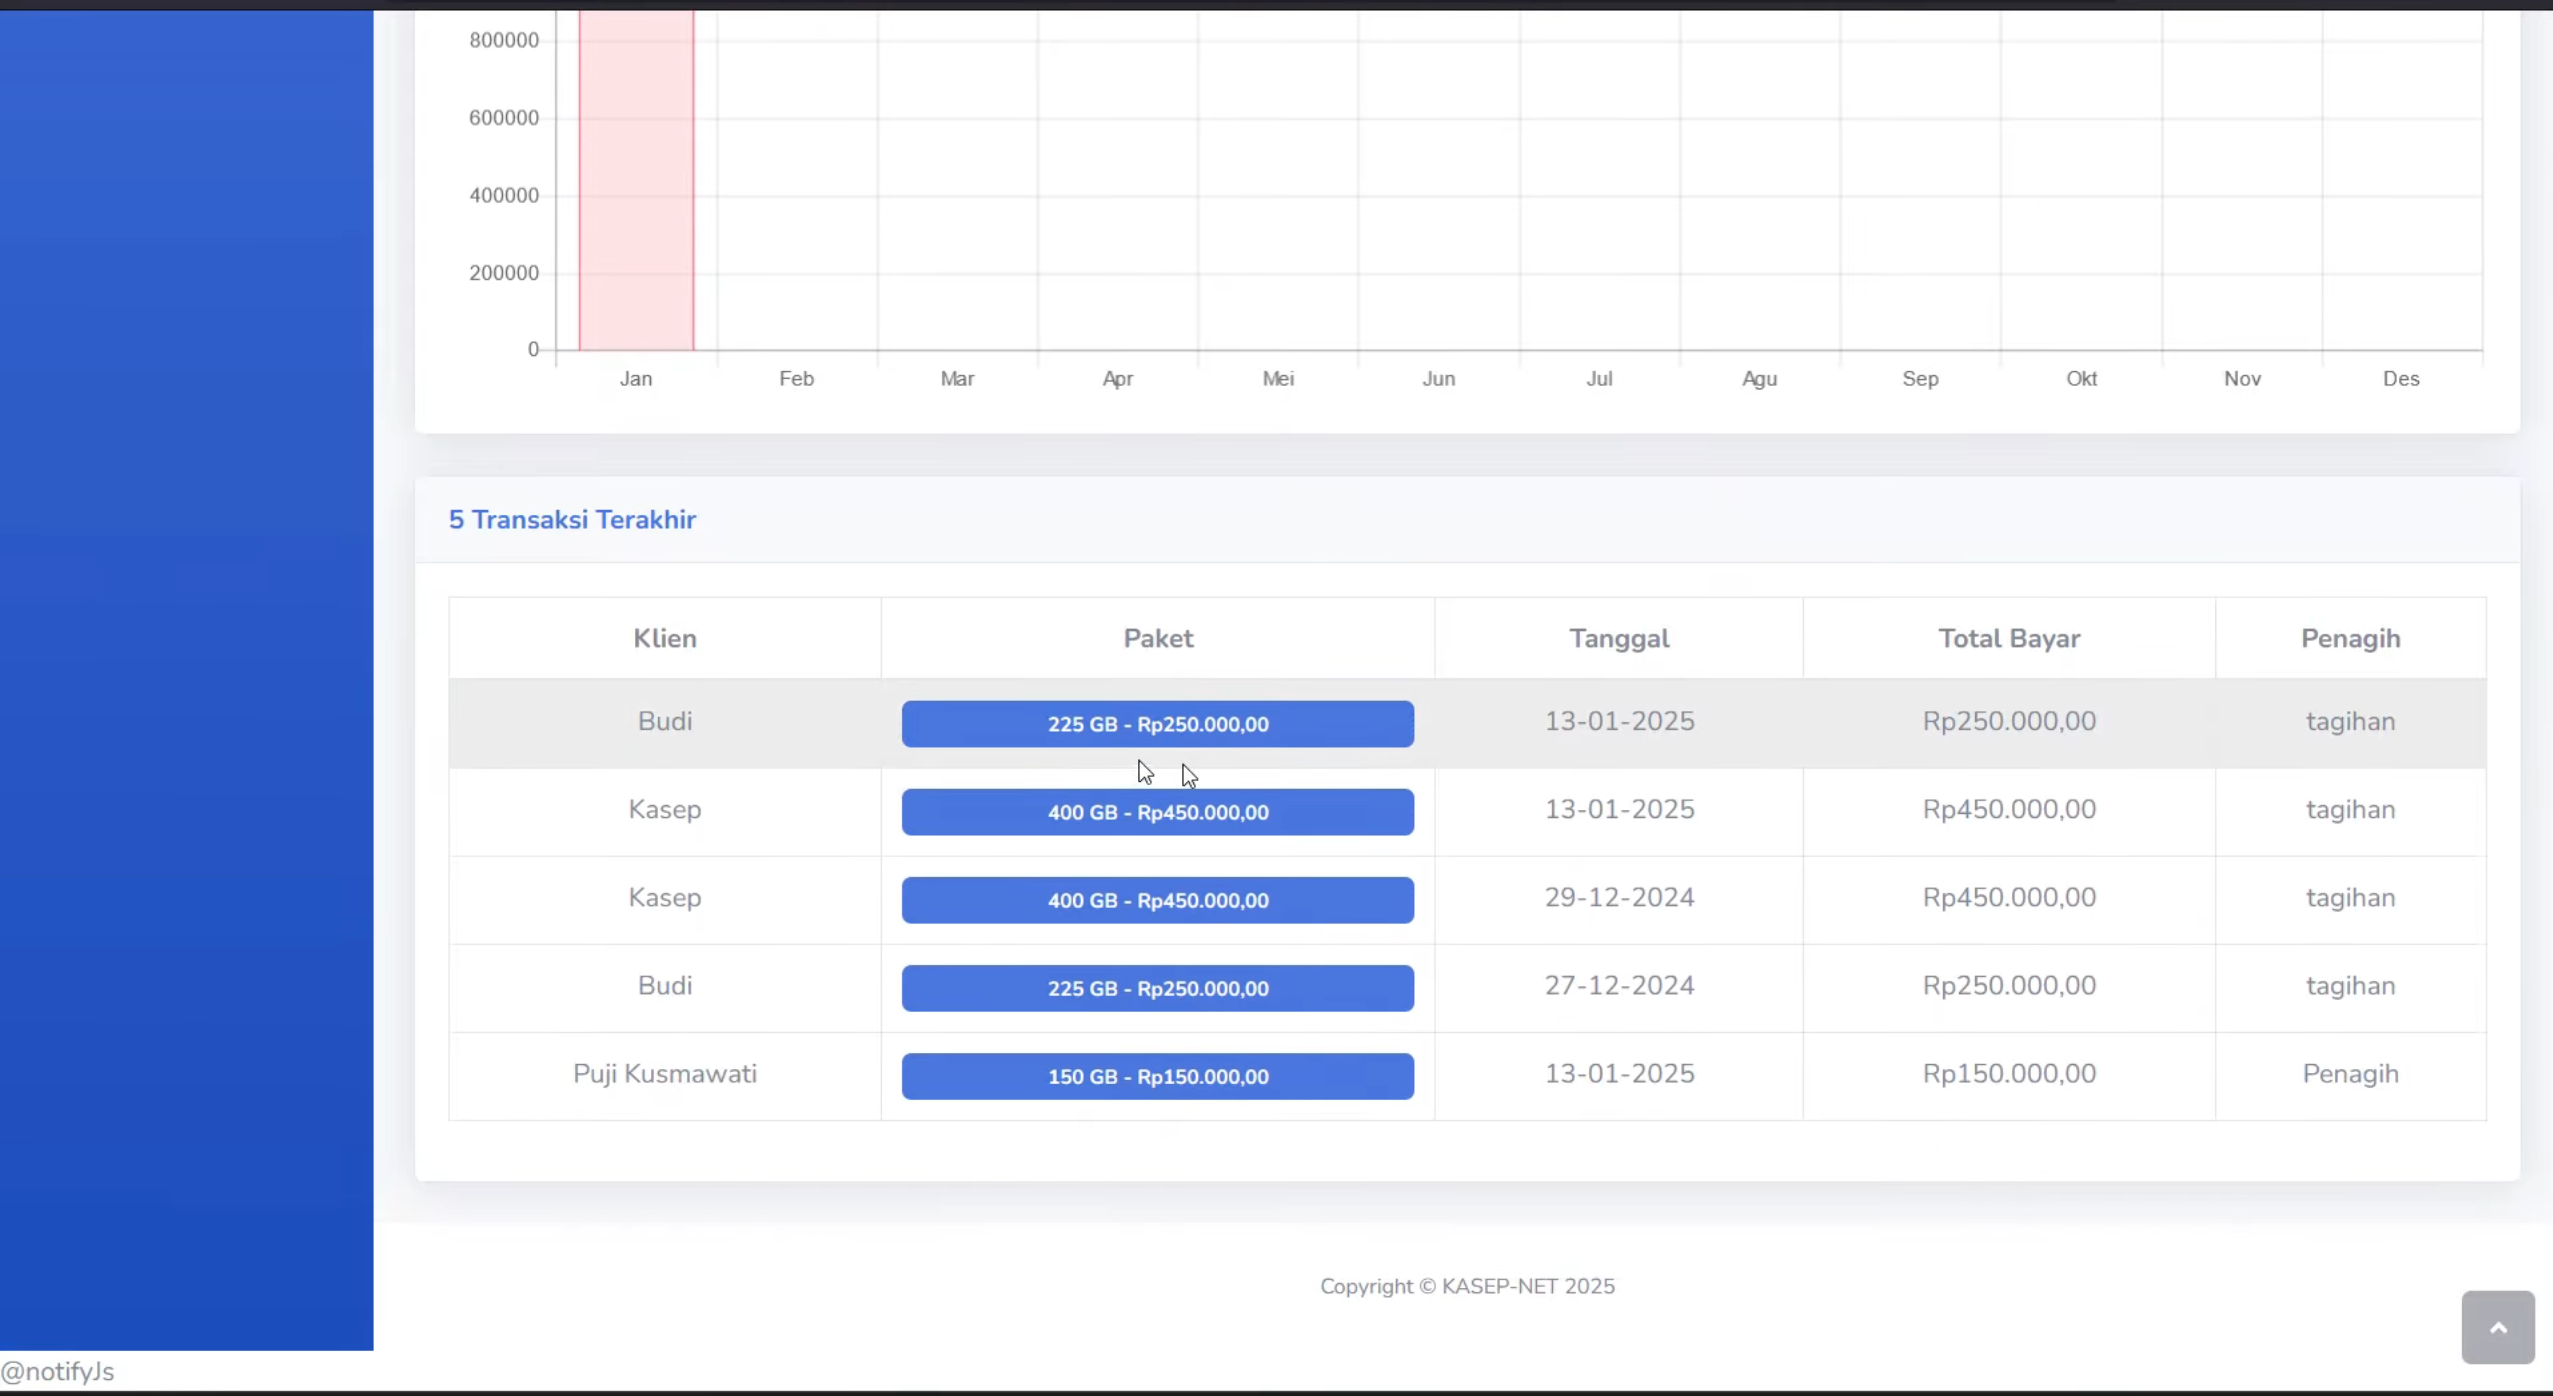This screenshot has height=1396, width=2553.
Task: Click the Rp150.000,00 total amount cell
Action: pyautogui.click(x=2009, y=1074)
